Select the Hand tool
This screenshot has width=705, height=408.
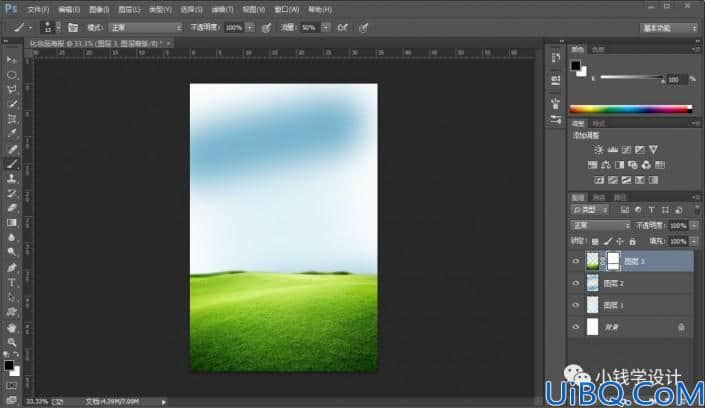[x=12, y=327]
